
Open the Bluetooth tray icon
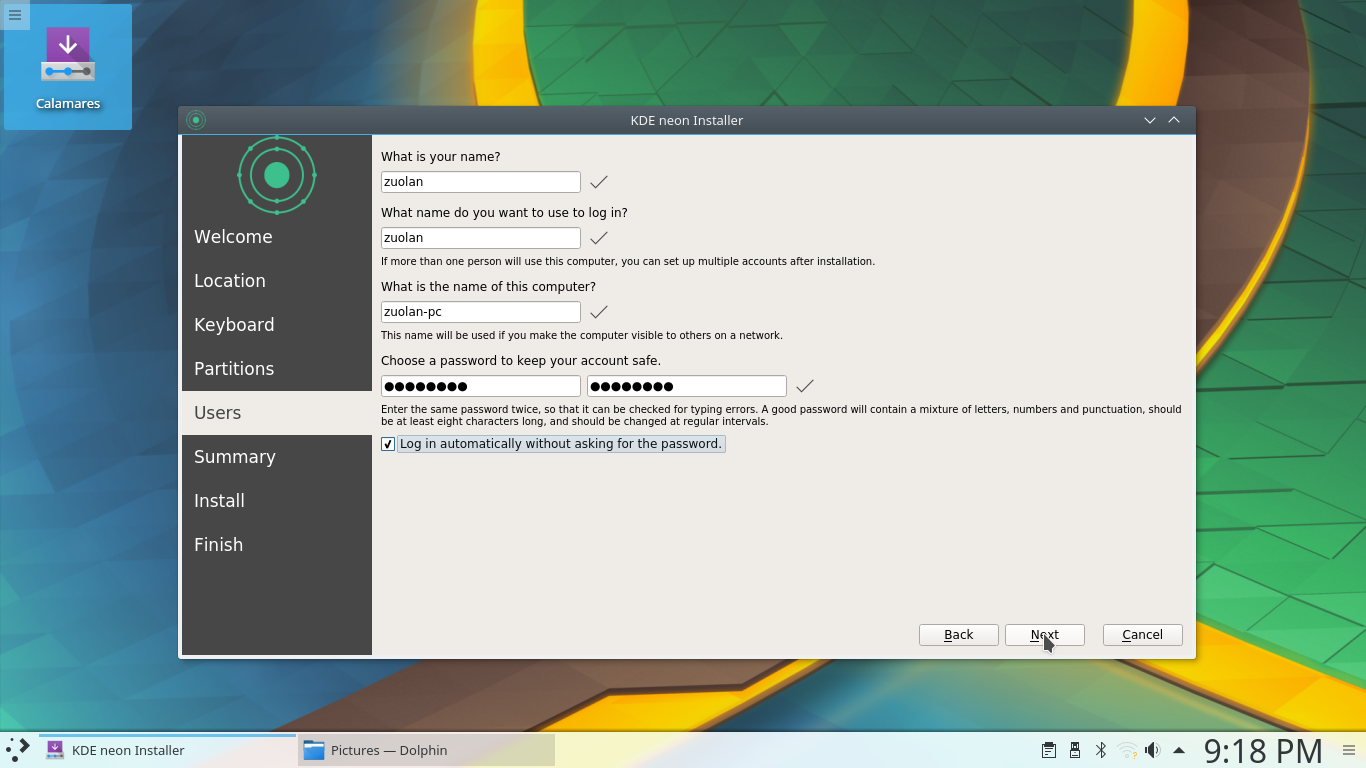coord(1101,750)
